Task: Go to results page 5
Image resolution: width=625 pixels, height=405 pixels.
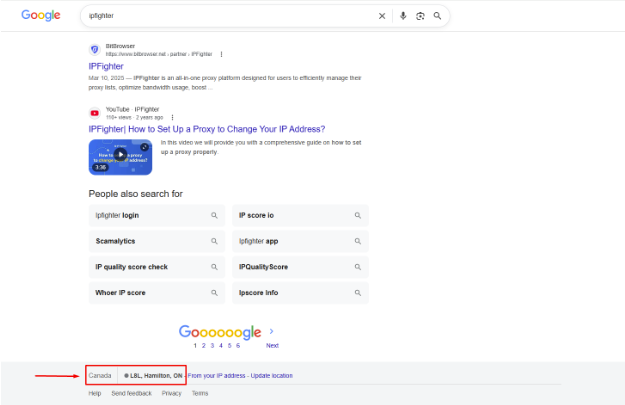Action: [229, 346]
